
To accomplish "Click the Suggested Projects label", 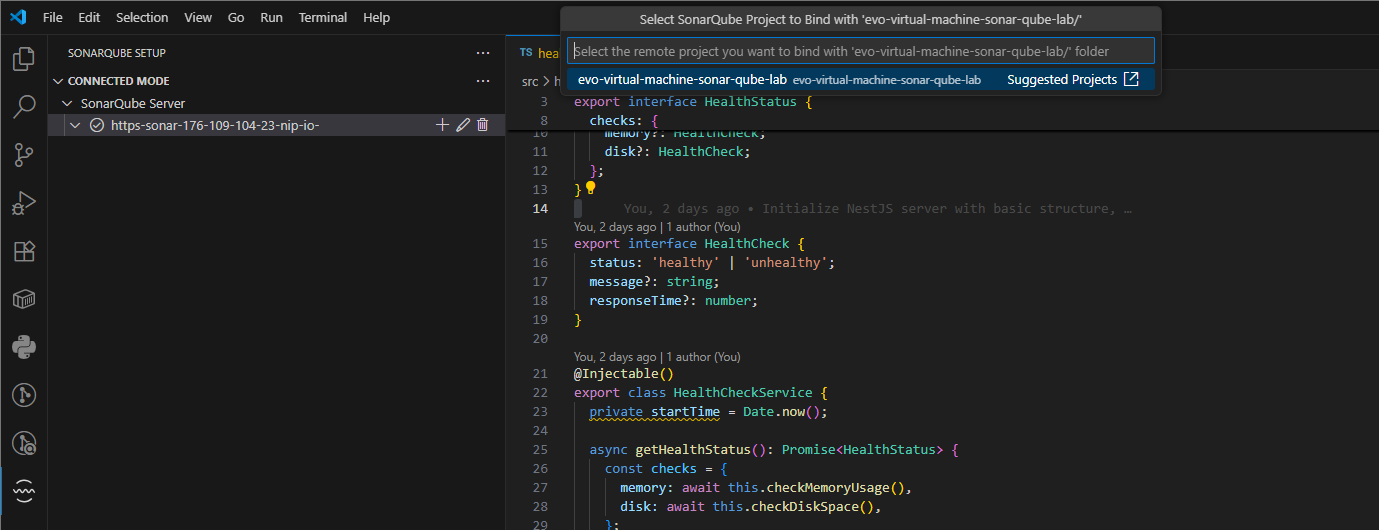I will coord(1062,79).
